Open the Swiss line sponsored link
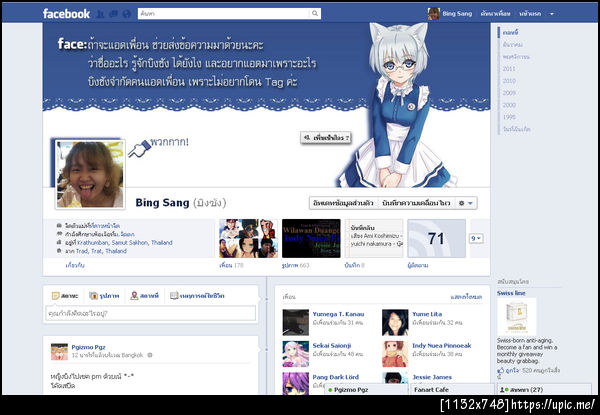Screen dimensions: 600x415 511,293
